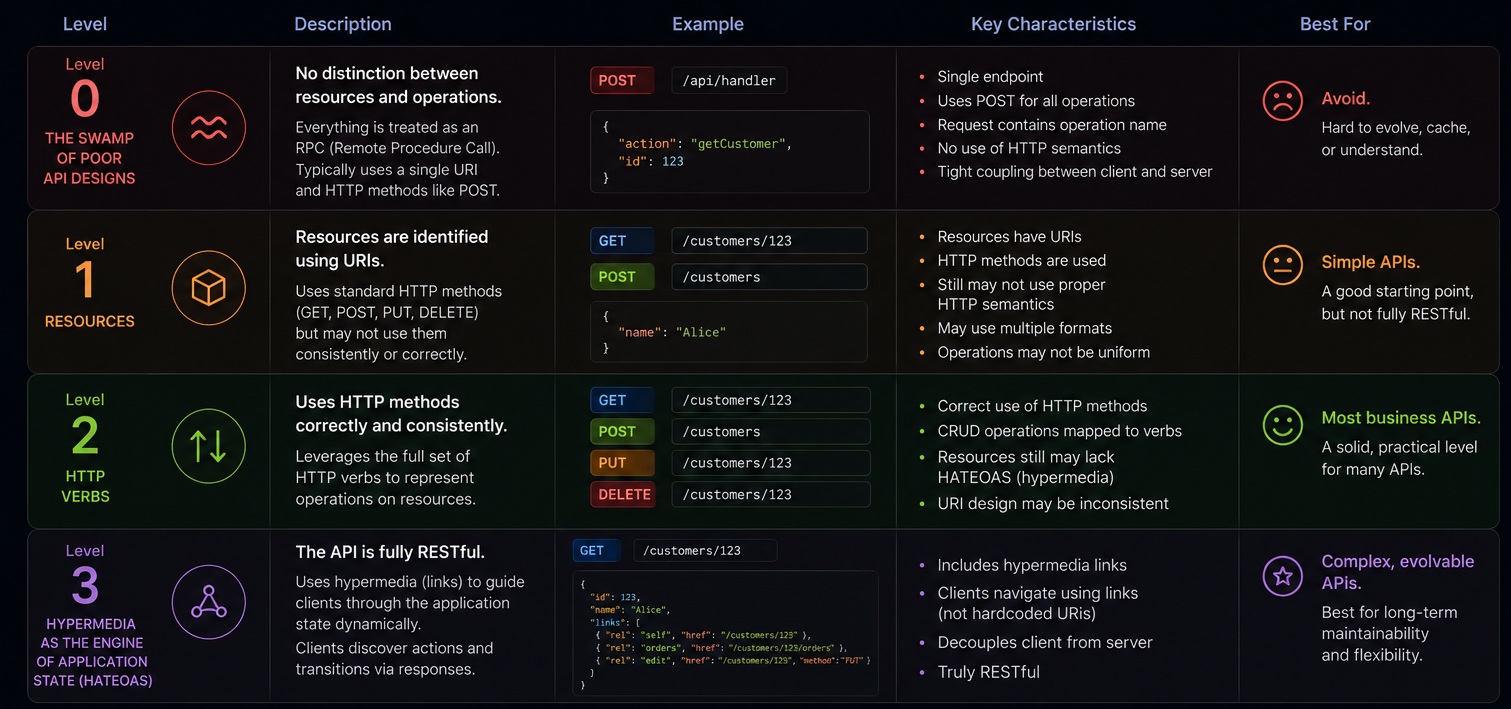Click the Level 3 links JSON response block
The image size is (1511, 709).
pyautogui.click(x=726, y=633)
